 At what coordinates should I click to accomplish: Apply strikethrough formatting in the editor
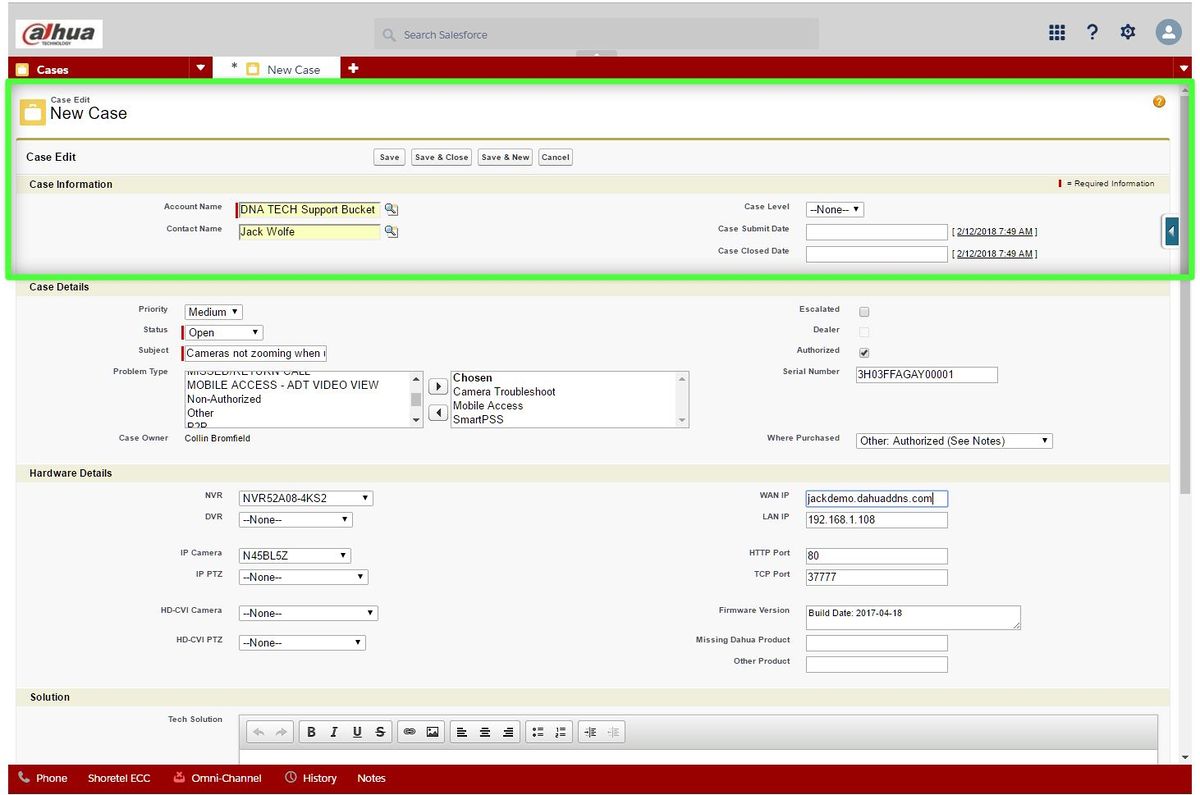click(x=380, y=732)
